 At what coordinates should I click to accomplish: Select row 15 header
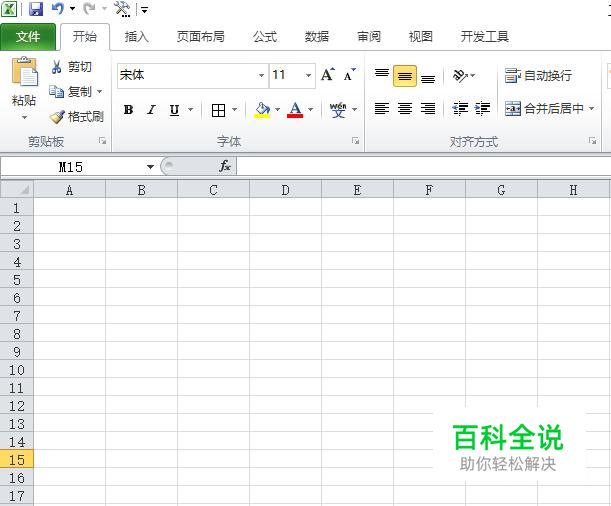point(17,460)
